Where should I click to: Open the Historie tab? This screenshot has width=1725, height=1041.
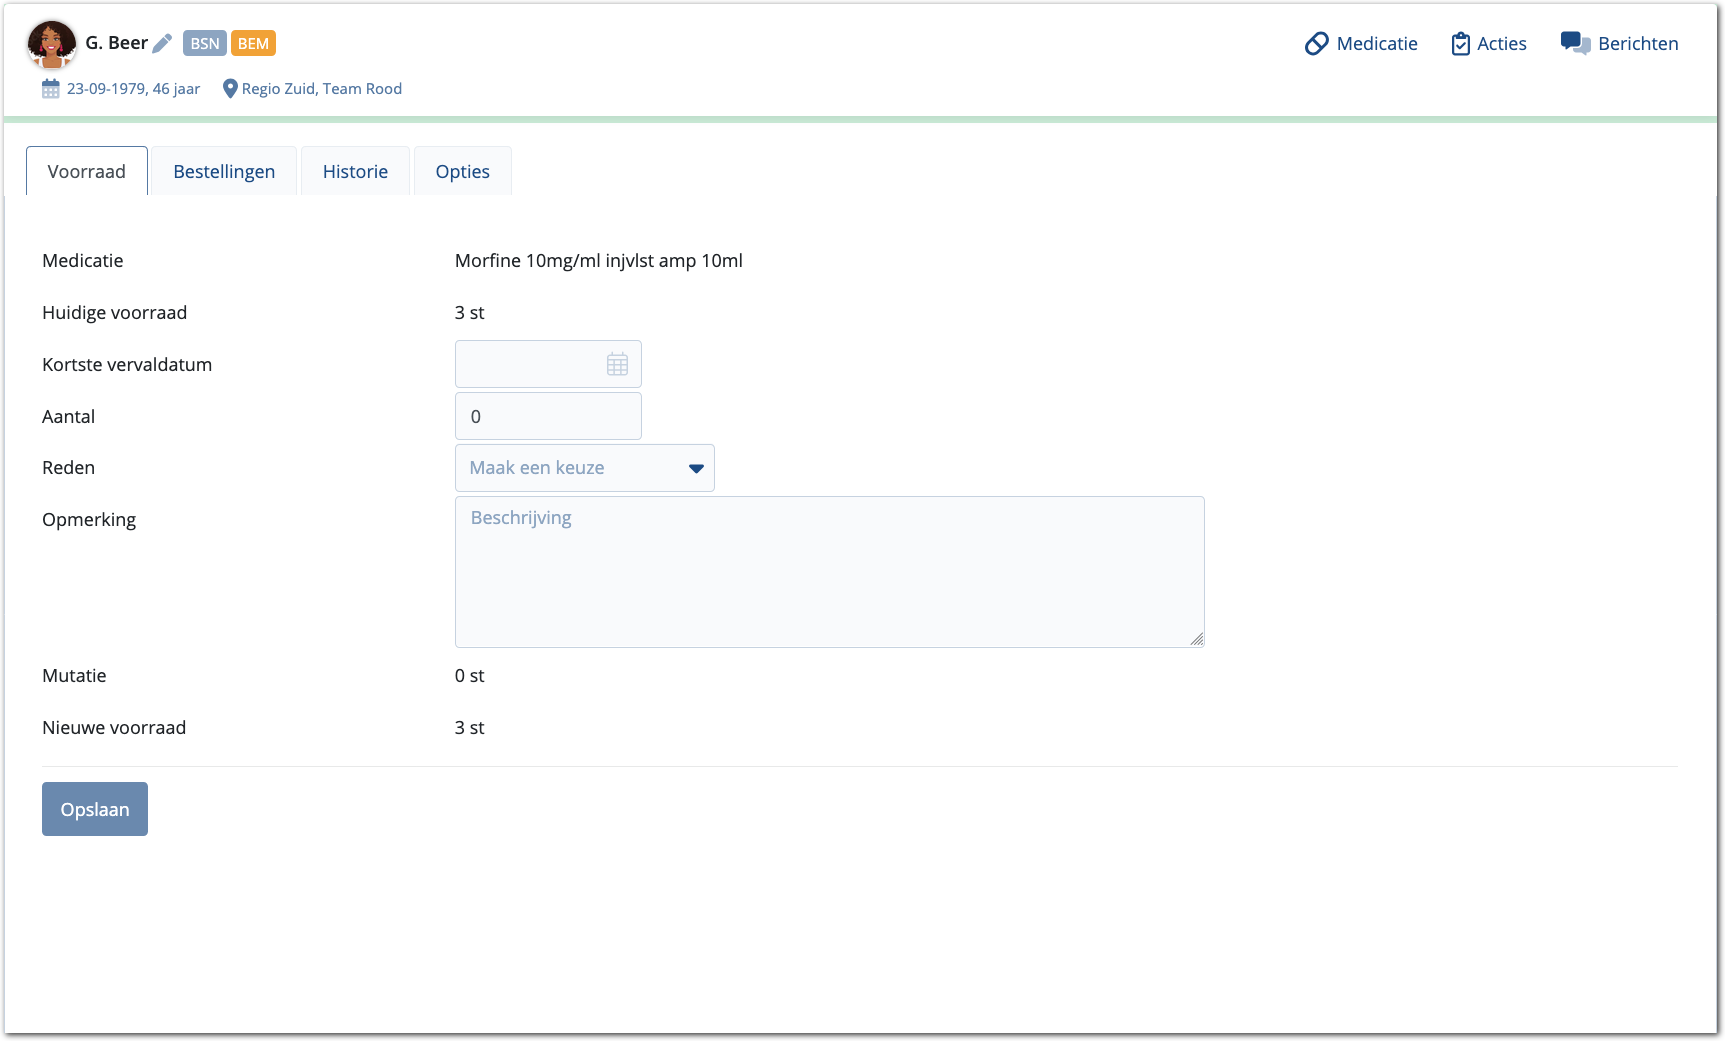355,171
